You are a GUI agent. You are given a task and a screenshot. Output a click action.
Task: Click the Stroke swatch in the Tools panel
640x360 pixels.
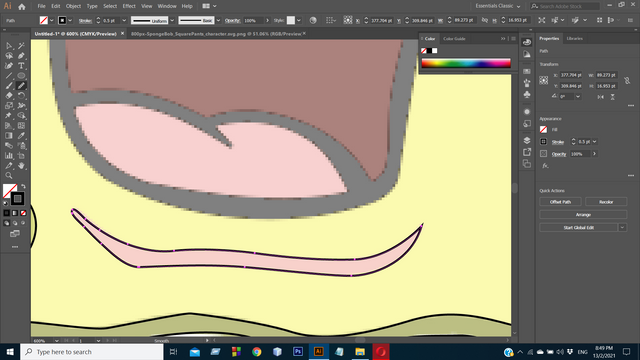coord(17,199)
